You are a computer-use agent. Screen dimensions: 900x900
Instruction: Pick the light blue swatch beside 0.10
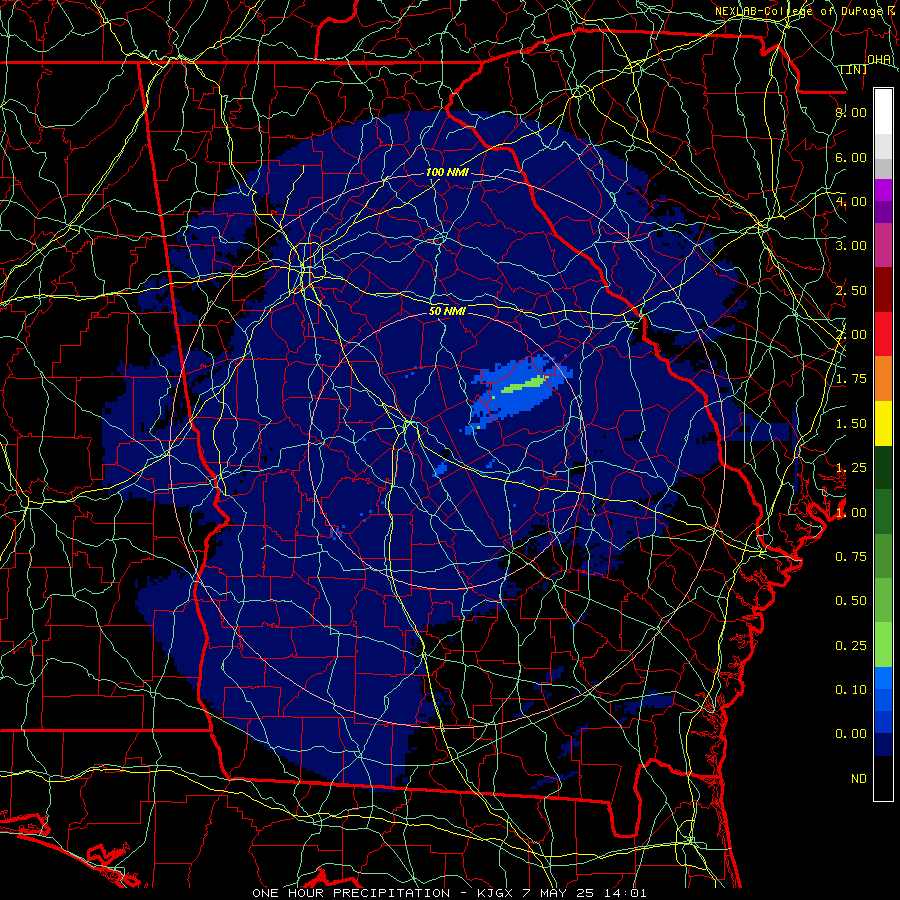coord(883,678)
